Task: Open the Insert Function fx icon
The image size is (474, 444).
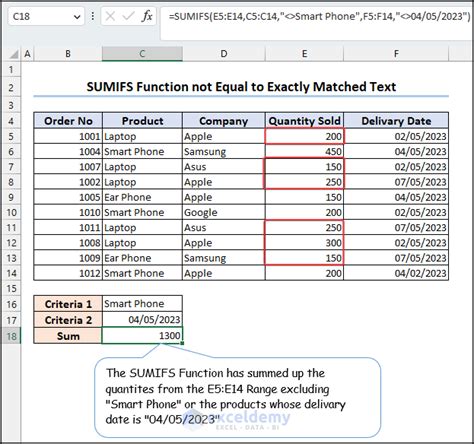Action: click(x=147, y=16)
